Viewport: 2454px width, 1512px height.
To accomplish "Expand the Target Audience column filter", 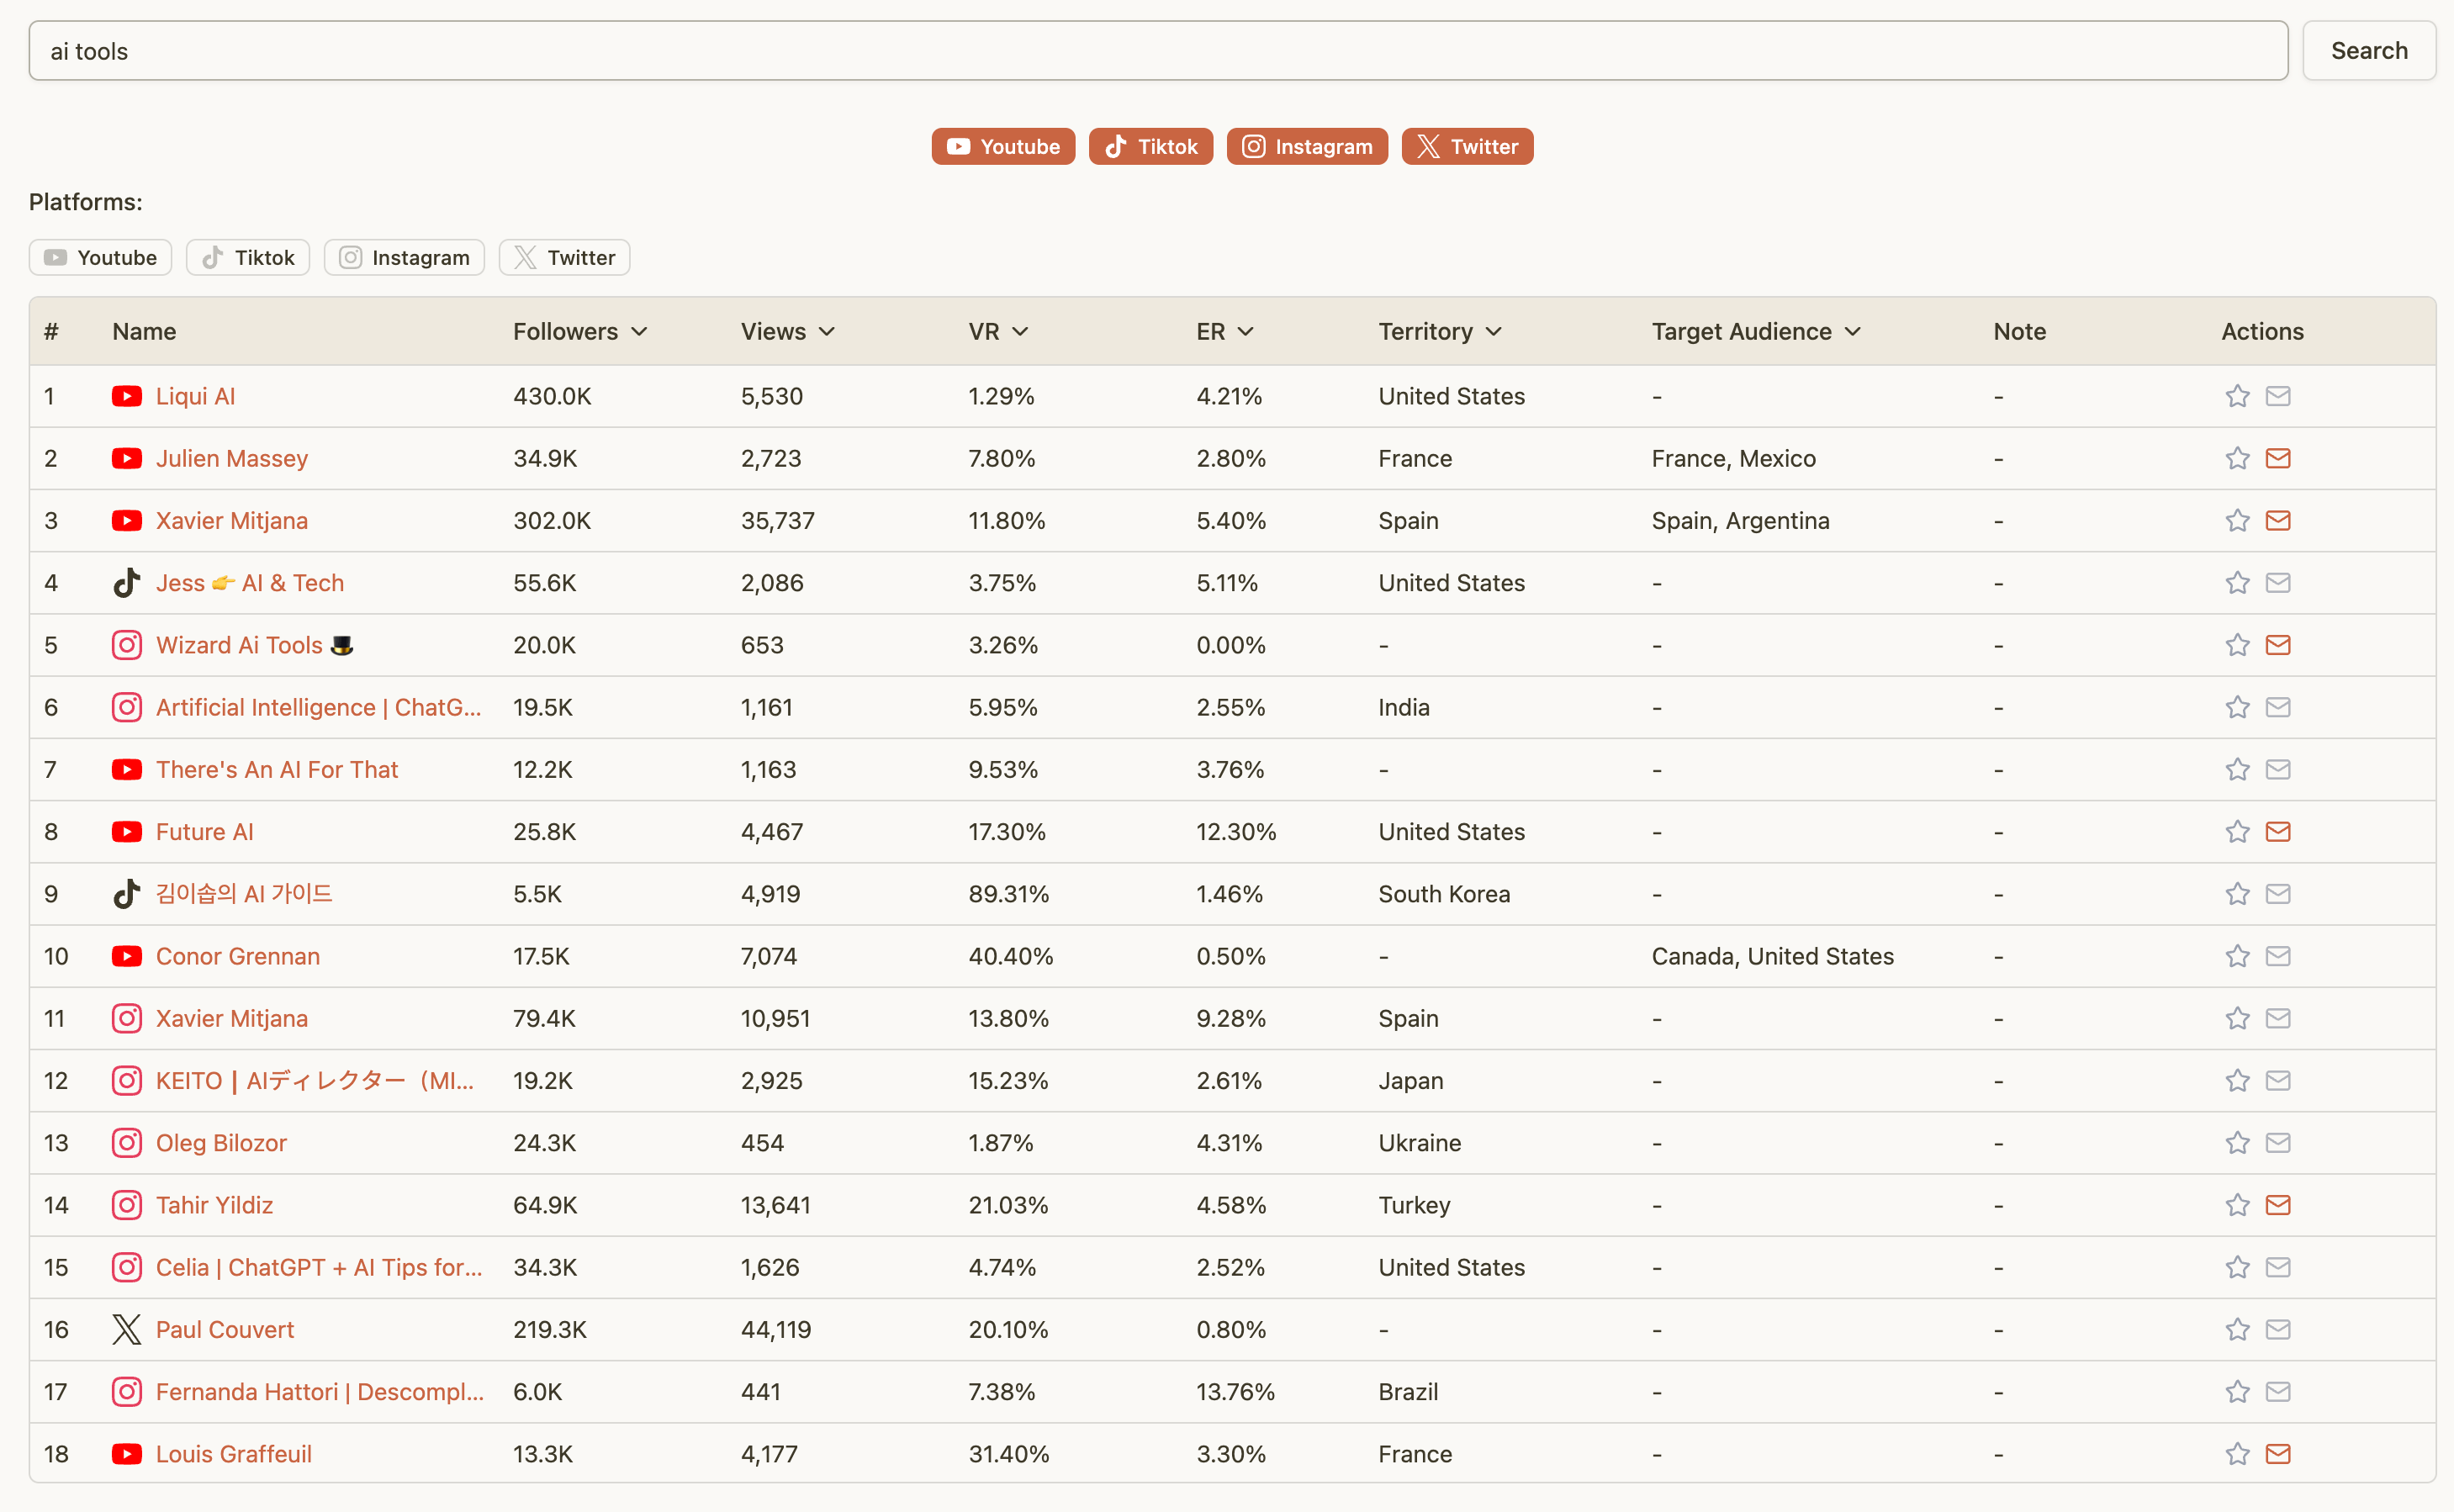I will [x=1853, y=331].
